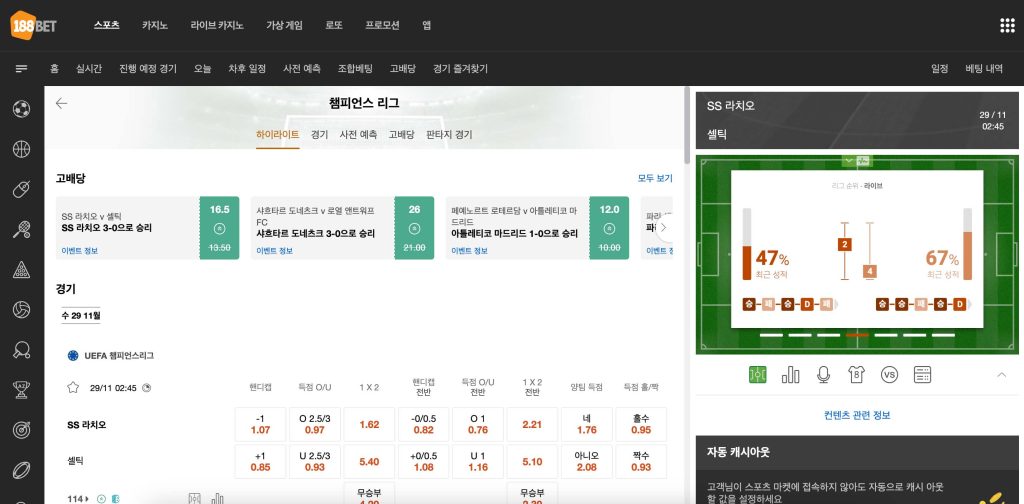Open the A-Z trophy icon in sidebar

[22, 390]
